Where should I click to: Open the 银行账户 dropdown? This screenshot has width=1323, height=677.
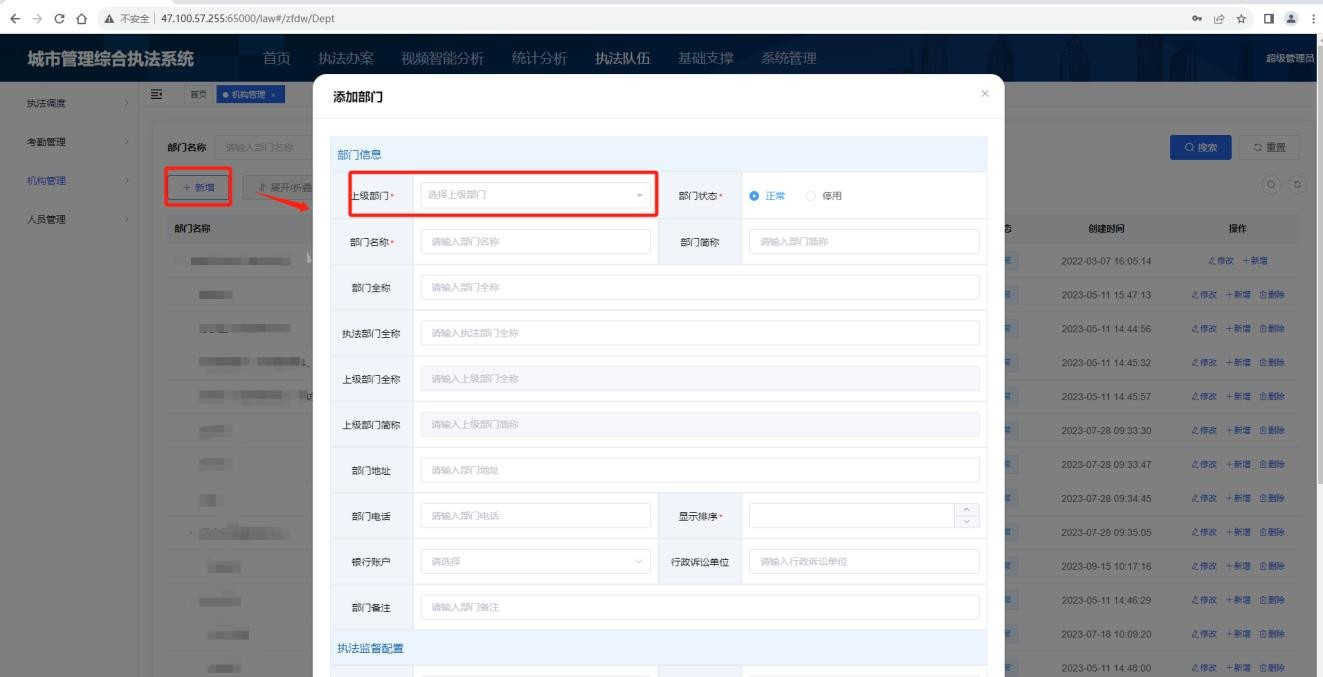[535, 562]
